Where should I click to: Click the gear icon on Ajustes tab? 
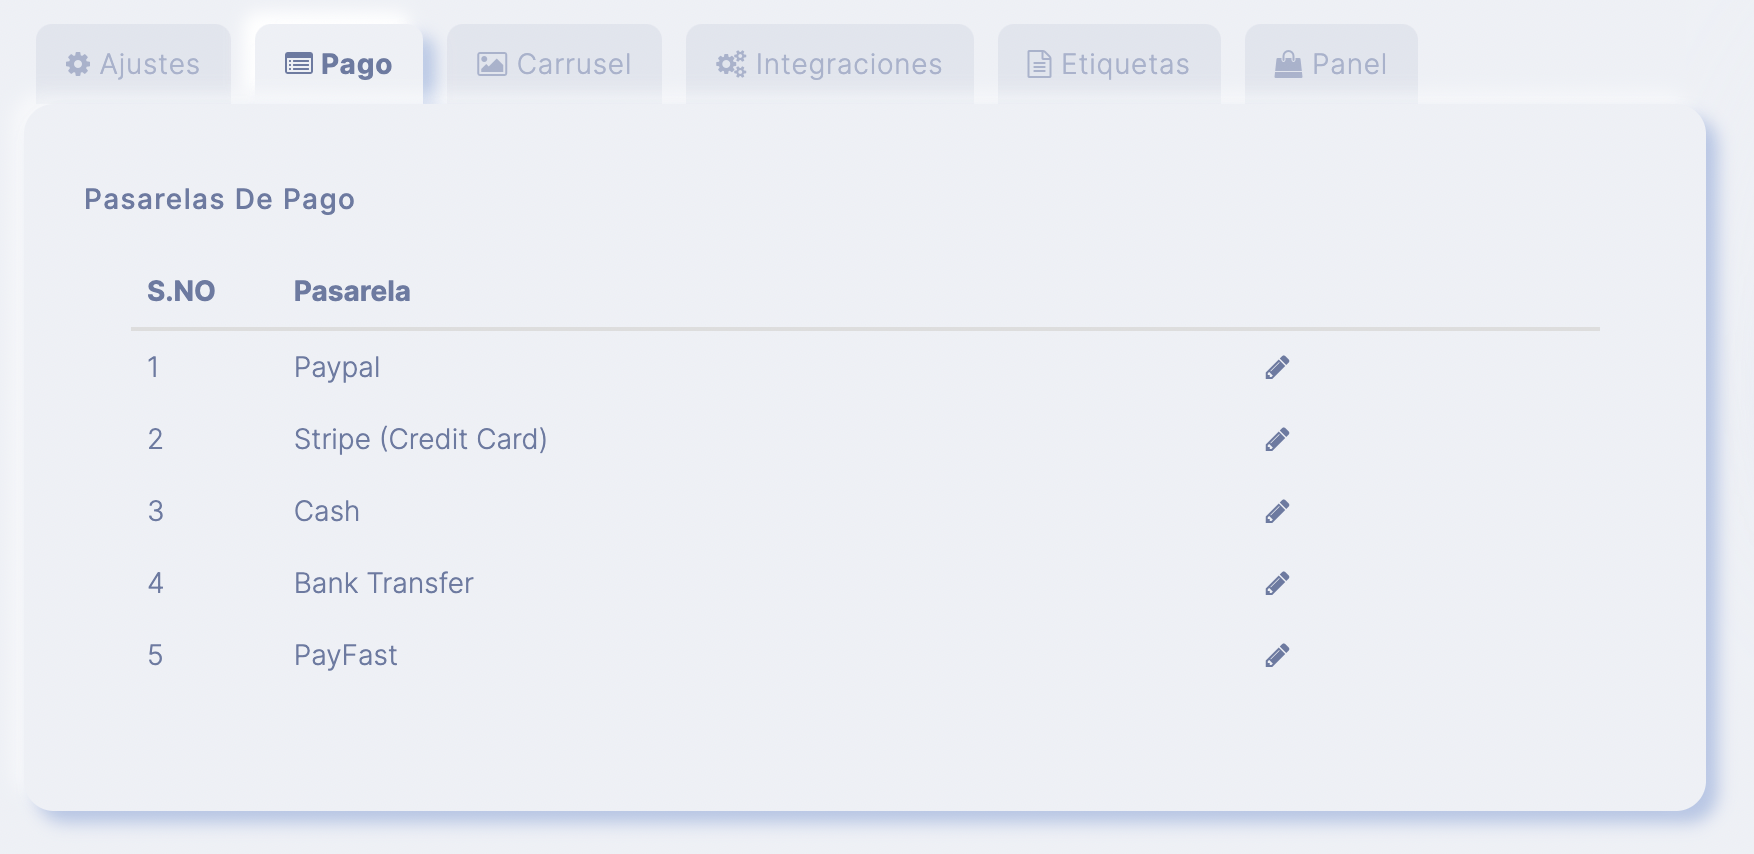coord(78,64)
